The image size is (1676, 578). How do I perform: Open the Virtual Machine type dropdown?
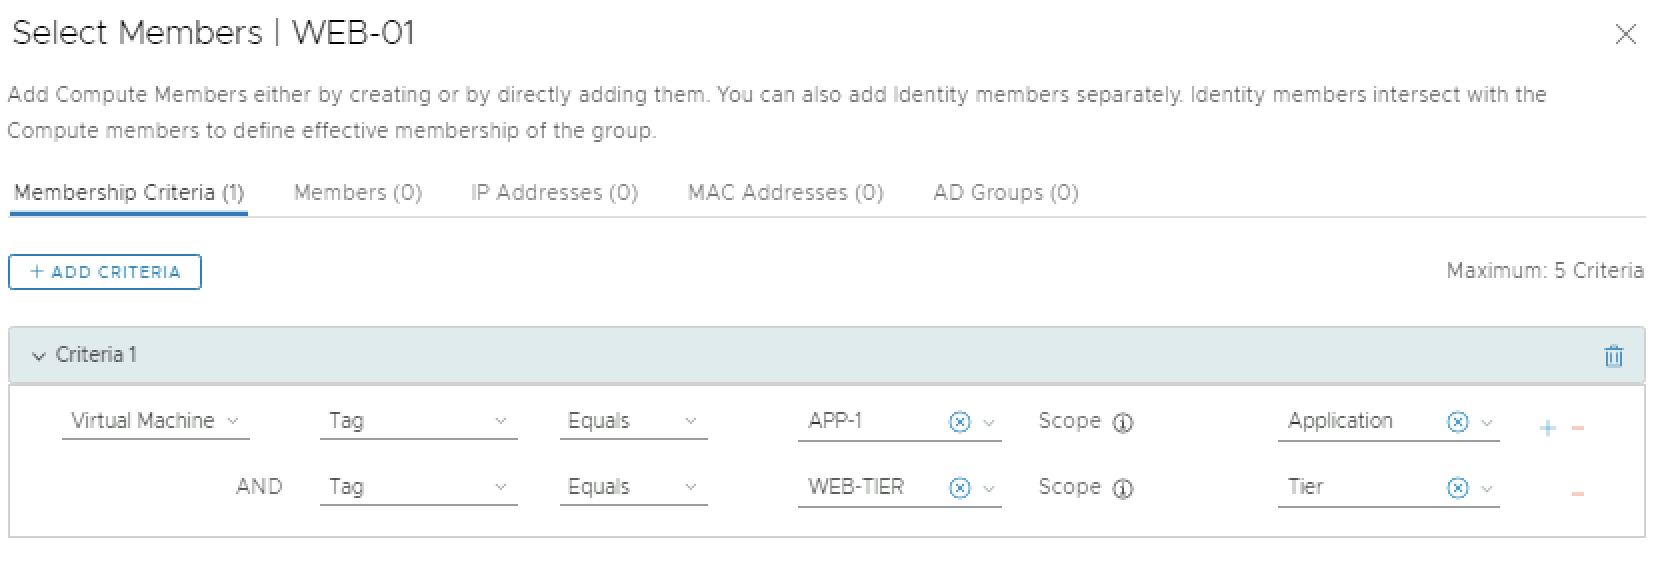tap(155, 421)
